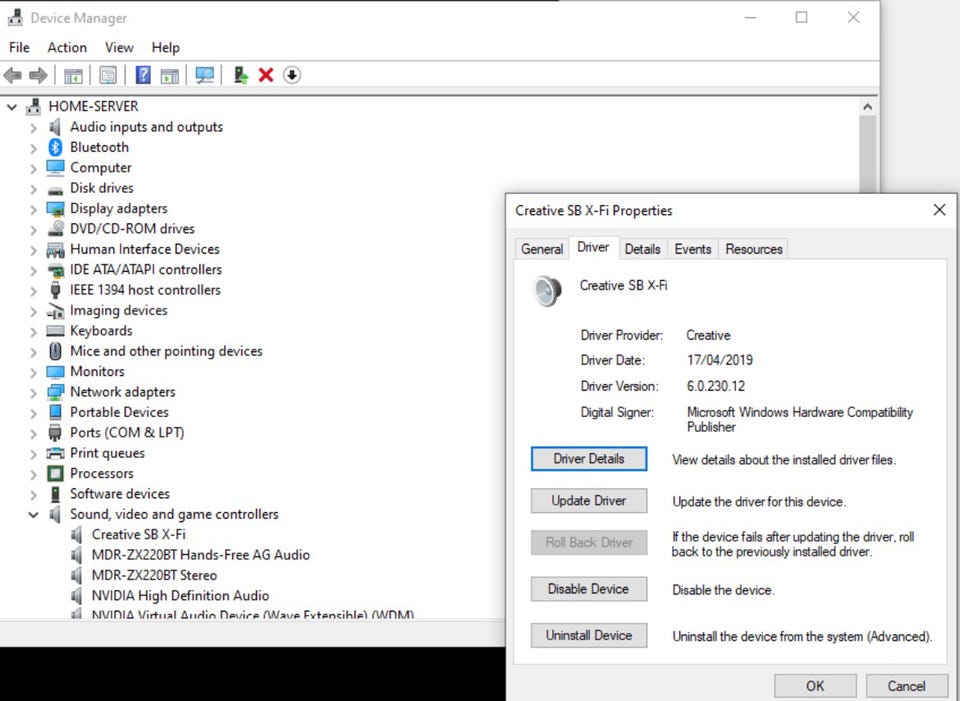Open the Properties toolbar icon
The width and height of the screenshot is (960, 701).
(108, 75)
